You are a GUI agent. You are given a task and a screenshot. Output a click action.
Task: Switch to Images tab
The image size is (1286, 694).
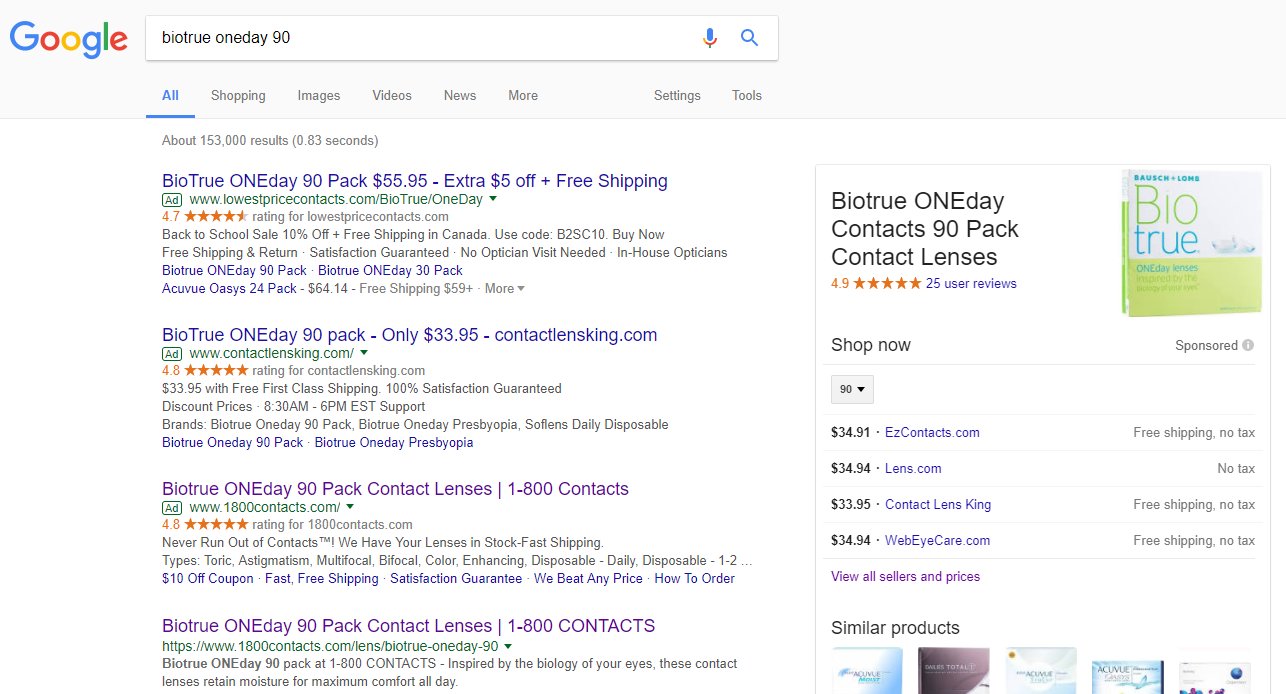click(319, 96)
